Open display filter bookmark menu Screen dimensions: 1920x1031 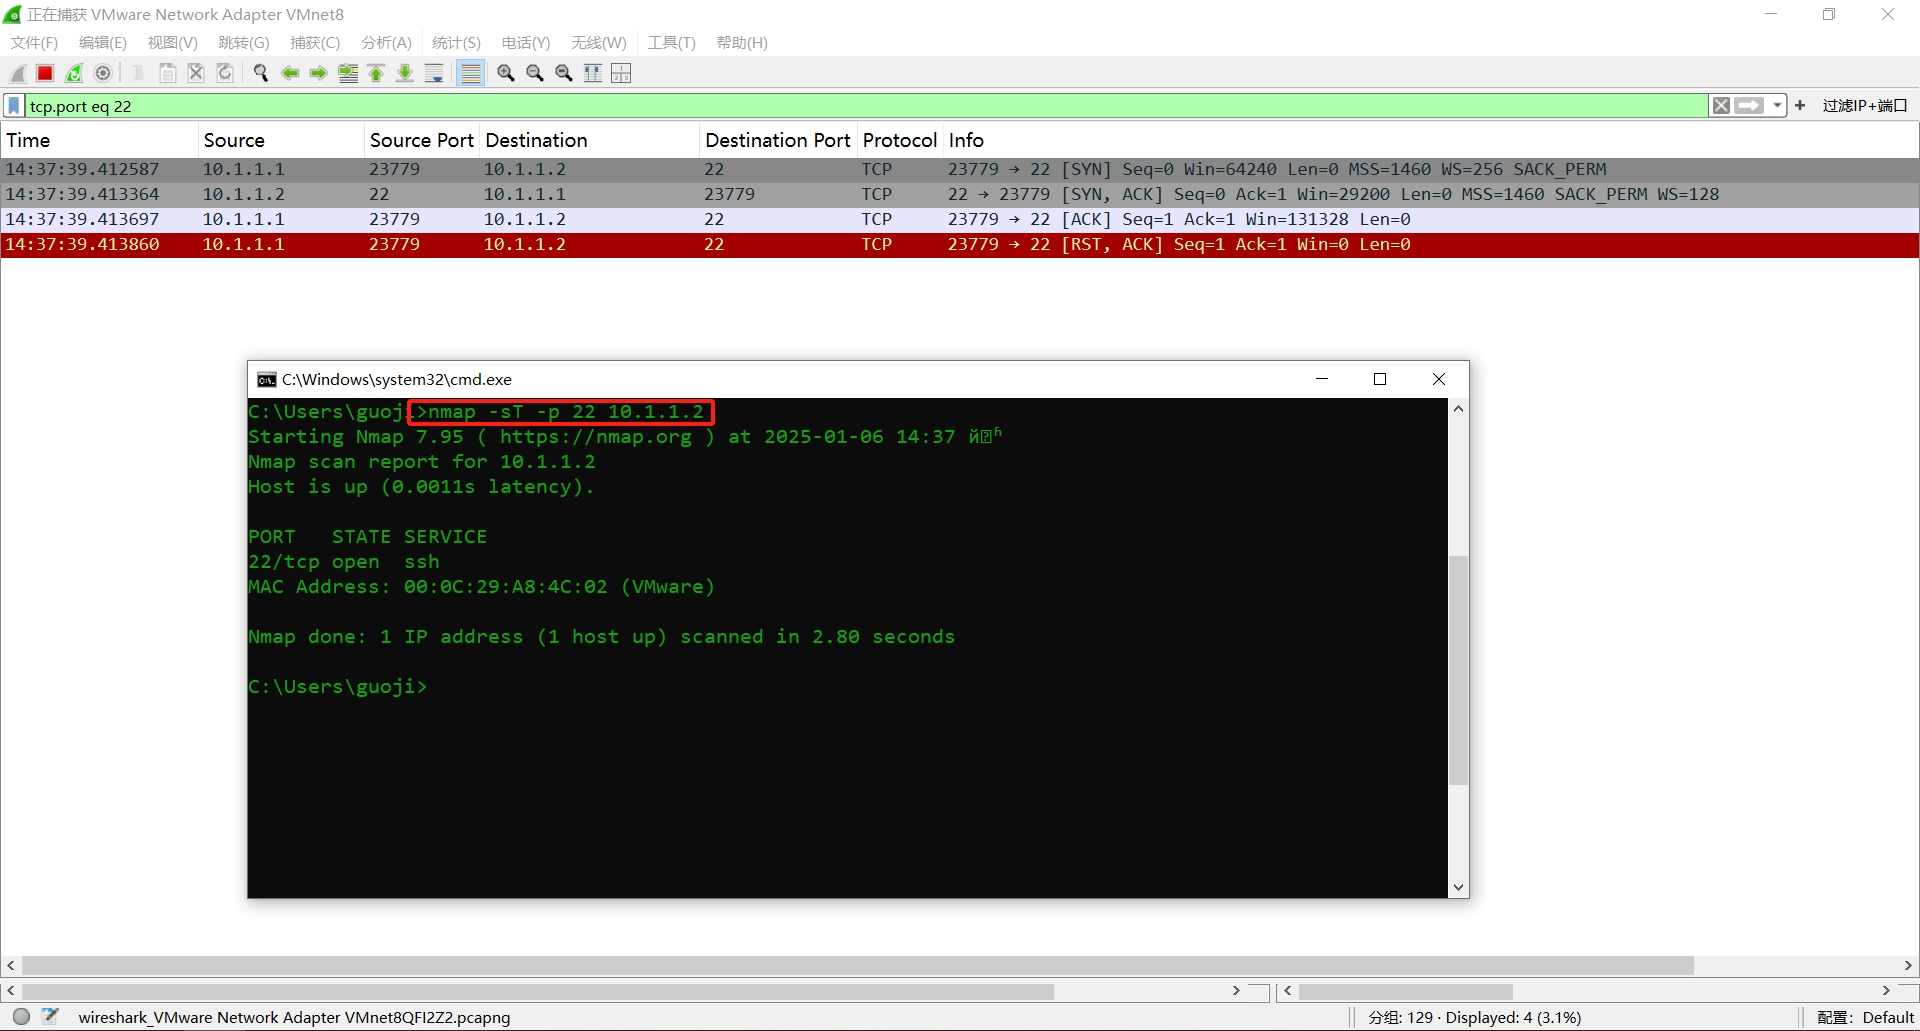(x=14, y=106)
